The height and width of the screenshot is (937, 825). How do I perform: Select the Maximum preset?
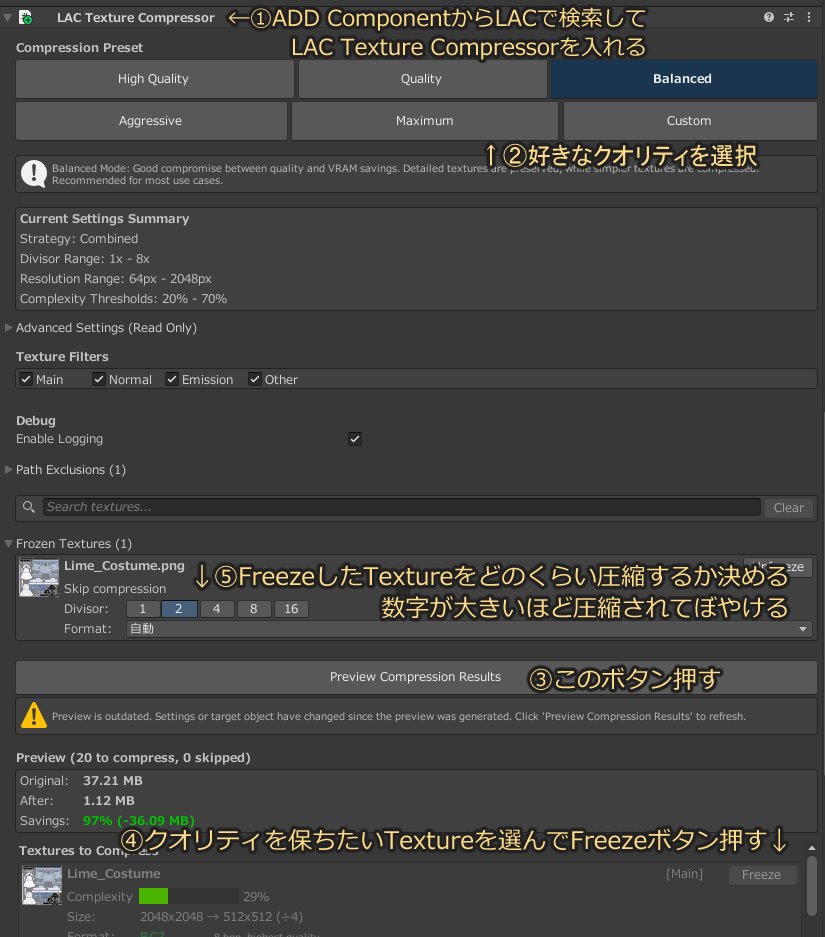(424, 121)
